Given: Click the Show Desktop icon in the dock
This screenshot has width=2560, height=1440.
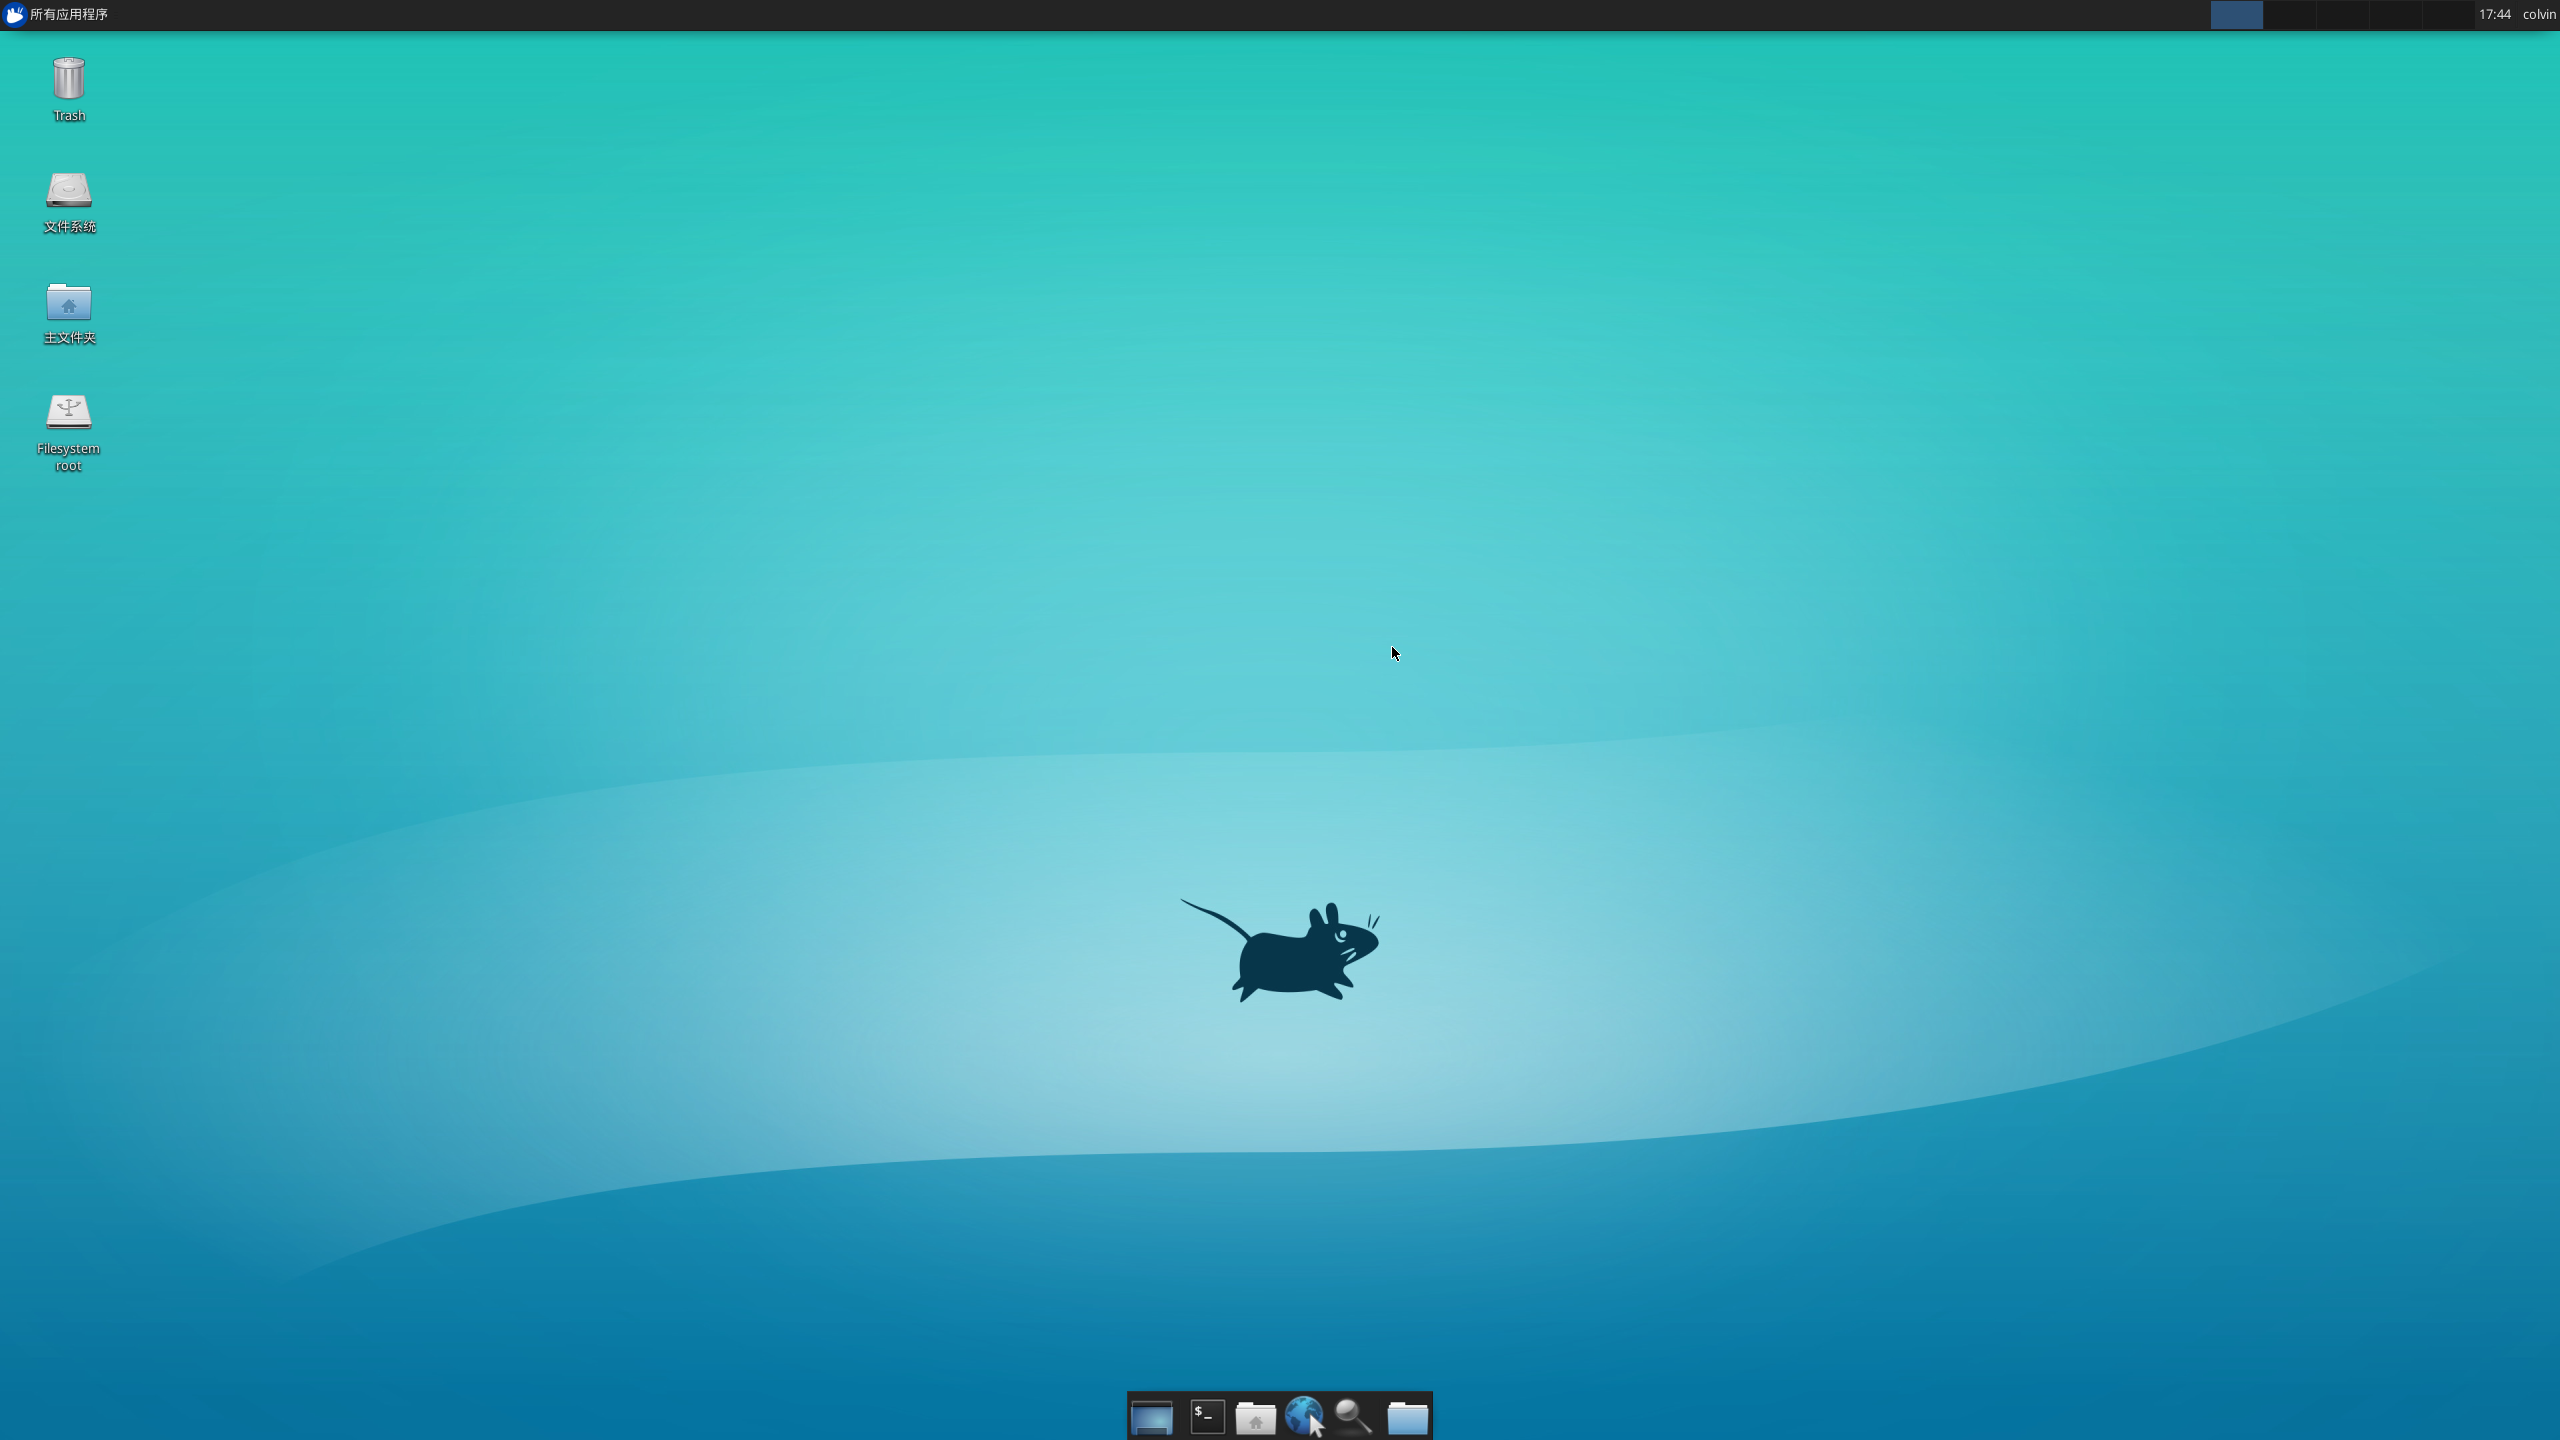Looking at the screenshot, I should (1152, 1416).
